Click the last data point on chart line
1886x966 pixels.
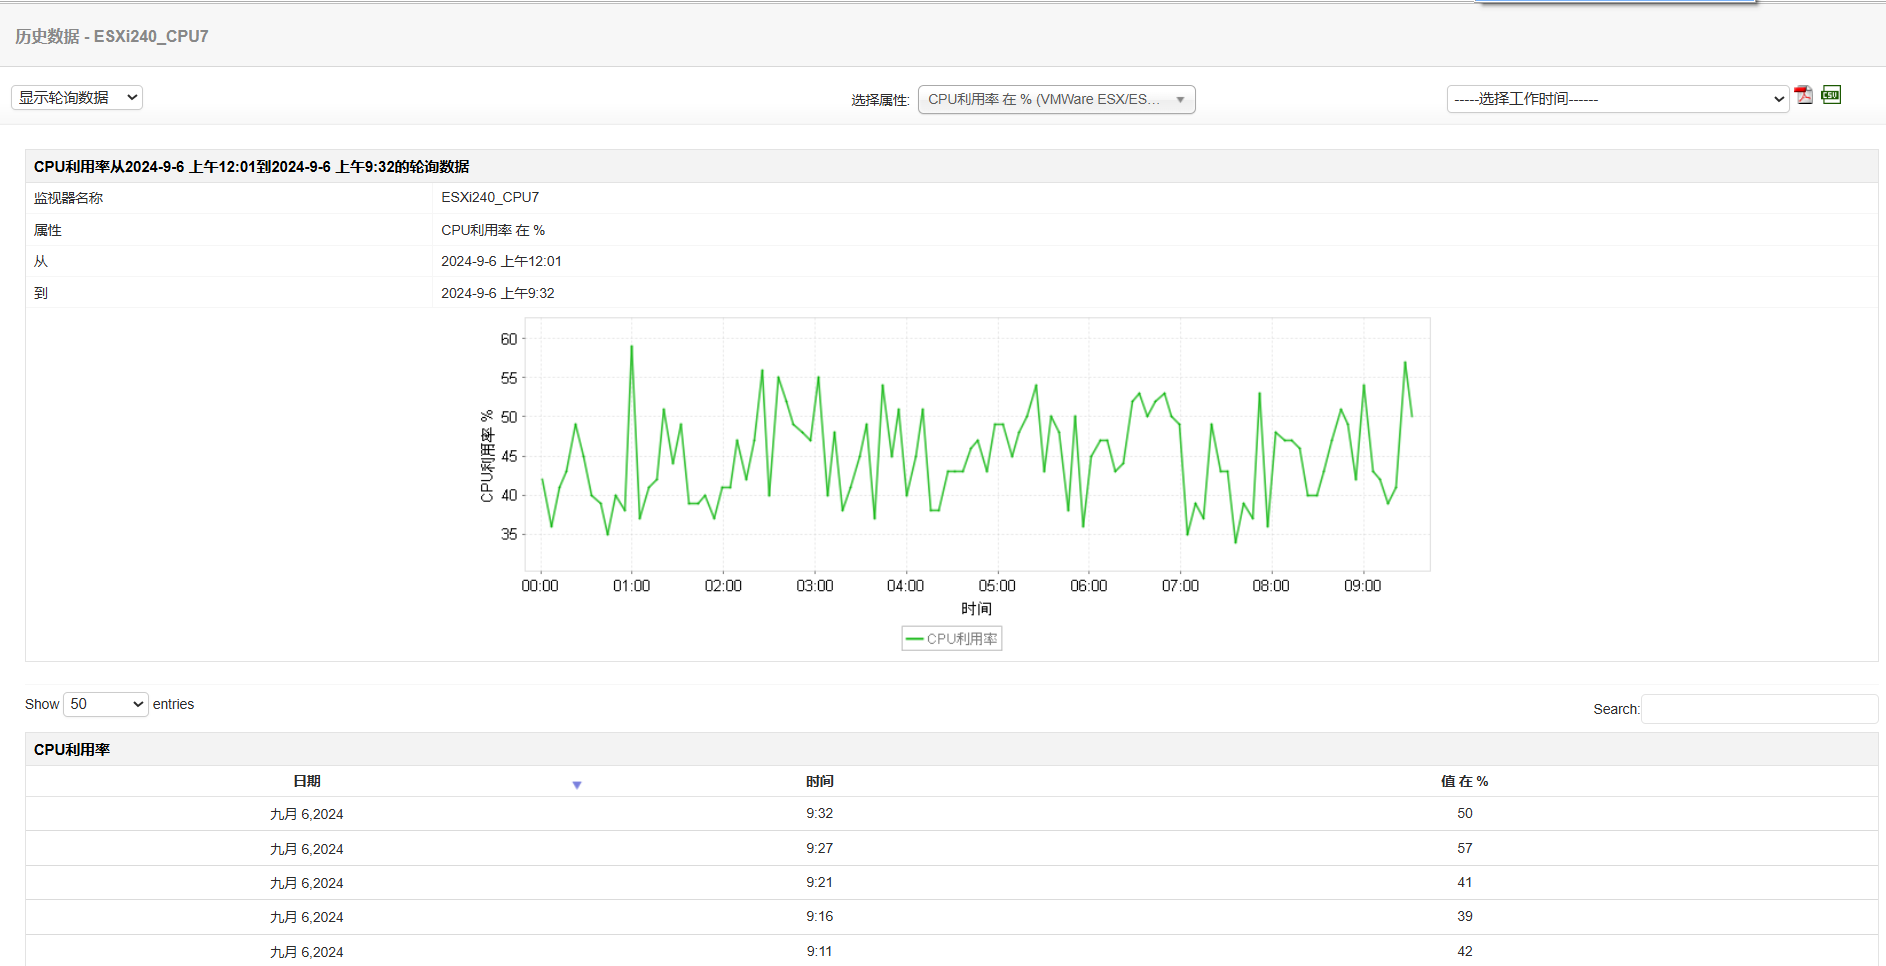[1411, 416]
